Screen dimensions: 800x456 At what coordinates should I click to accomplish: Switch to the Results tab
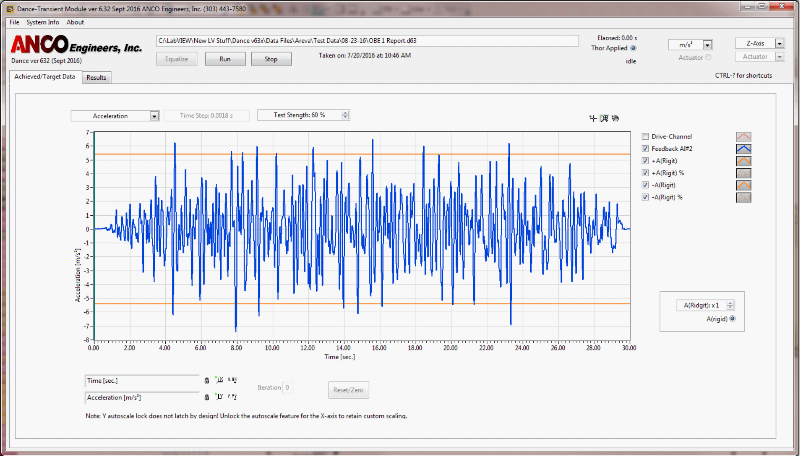96,77
